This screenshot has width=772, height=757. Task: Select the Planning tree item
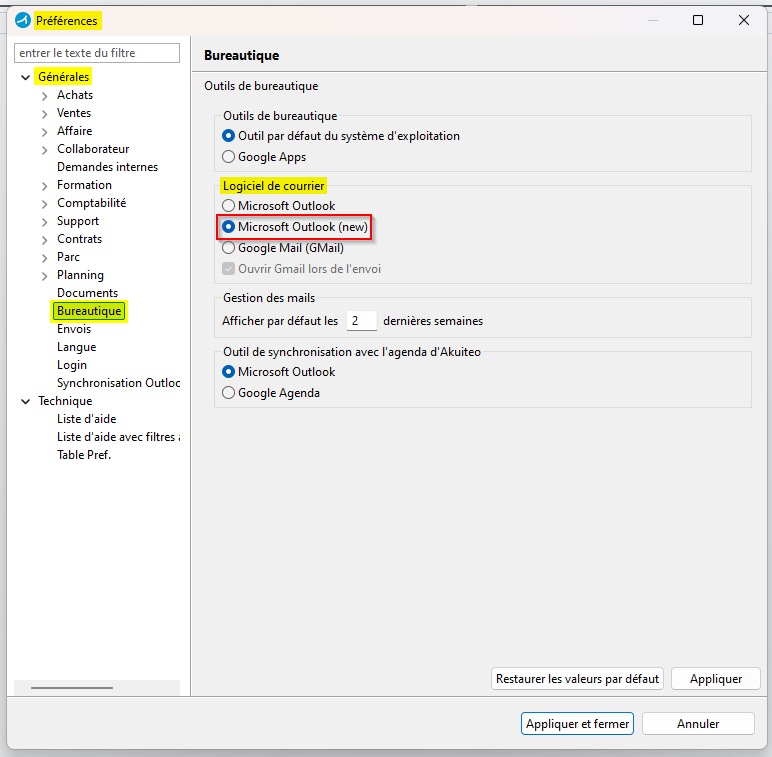pos(80,275)
